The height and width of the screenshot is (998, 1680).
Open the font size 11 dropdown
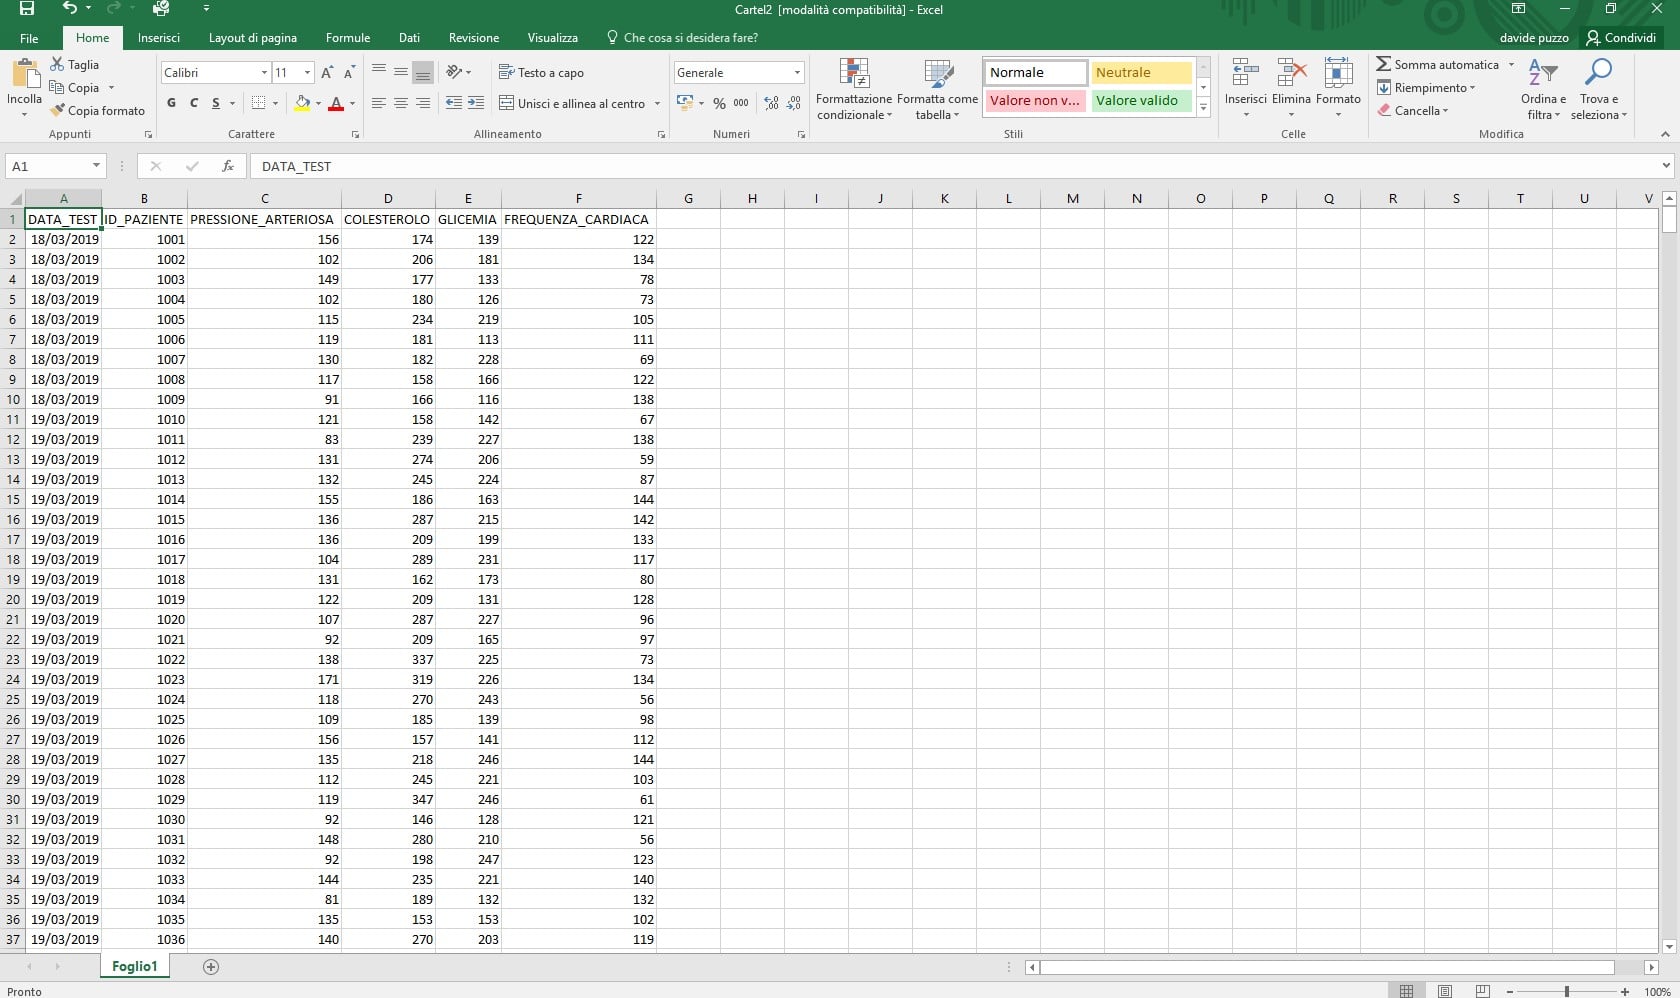[308, 72]
